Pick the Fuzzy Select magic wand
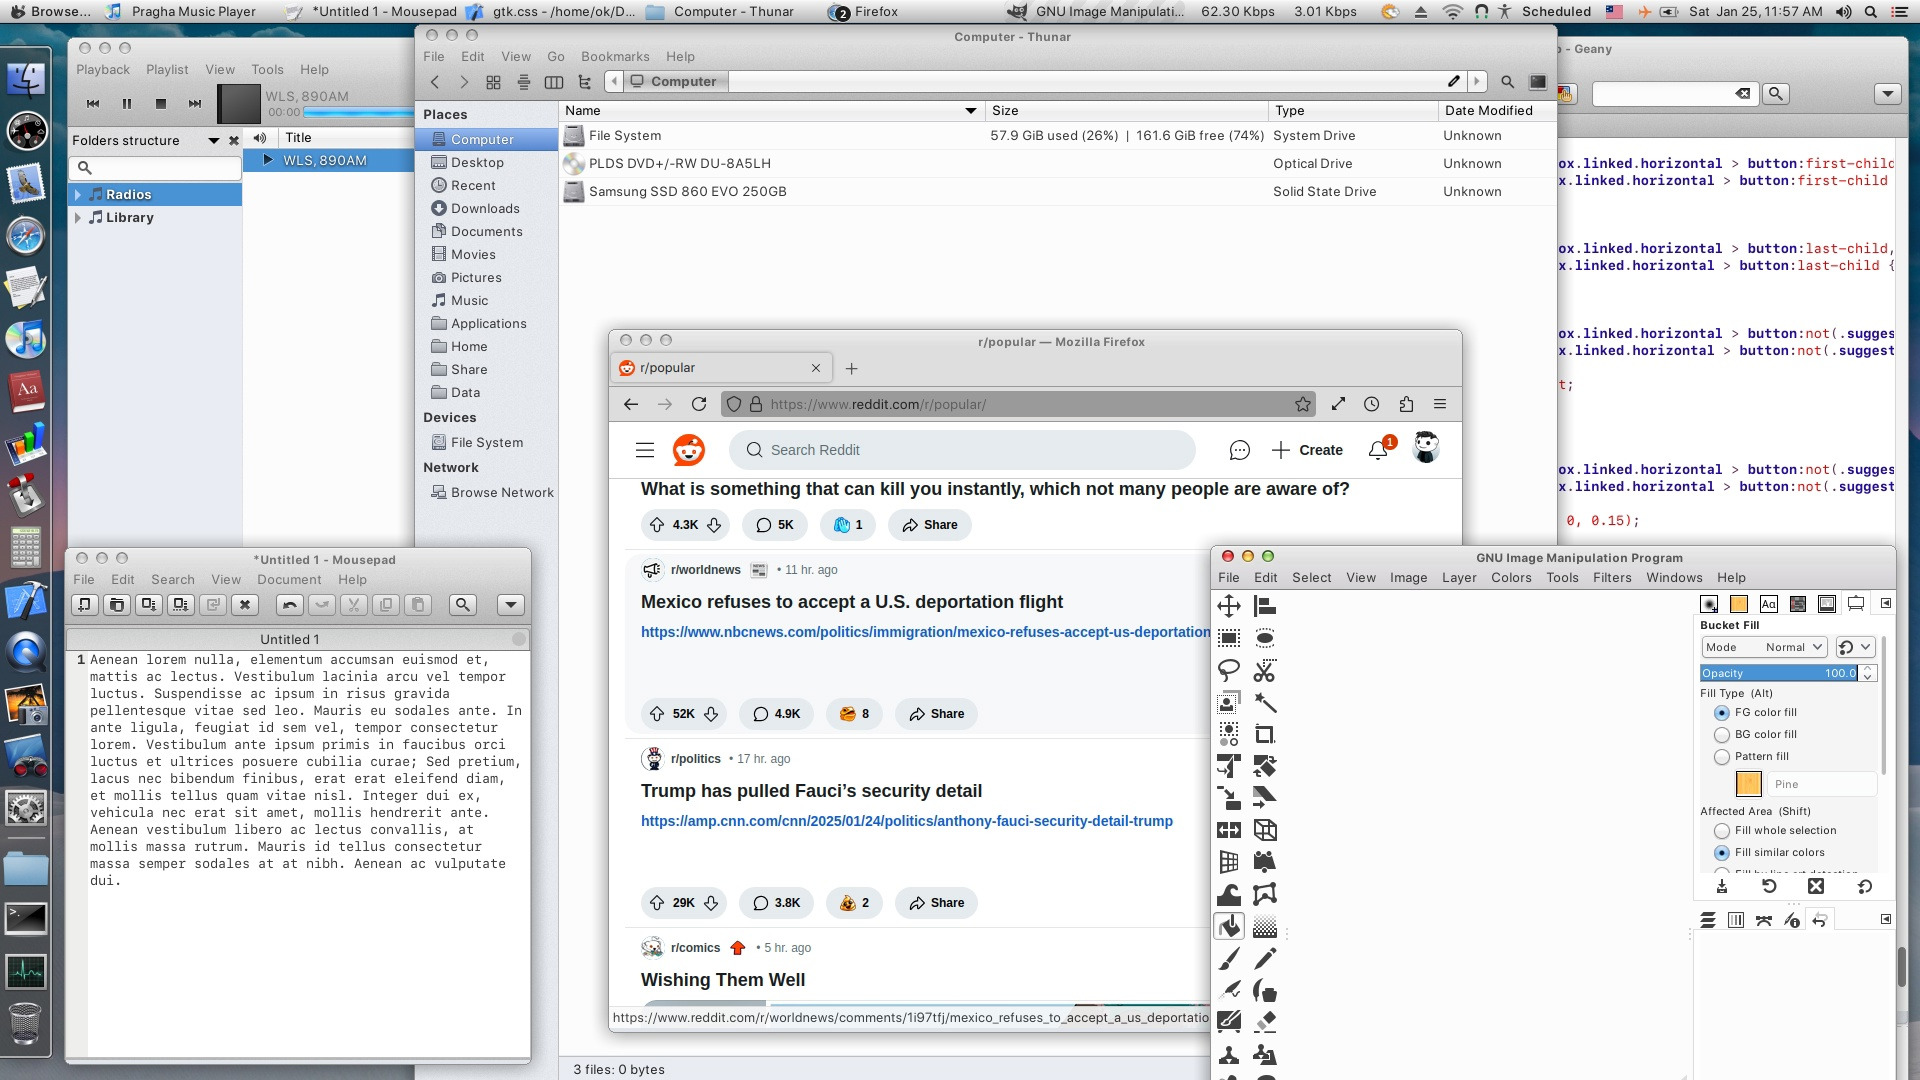Viewport: 1920px width, 1080px height. click(1264, 702)
